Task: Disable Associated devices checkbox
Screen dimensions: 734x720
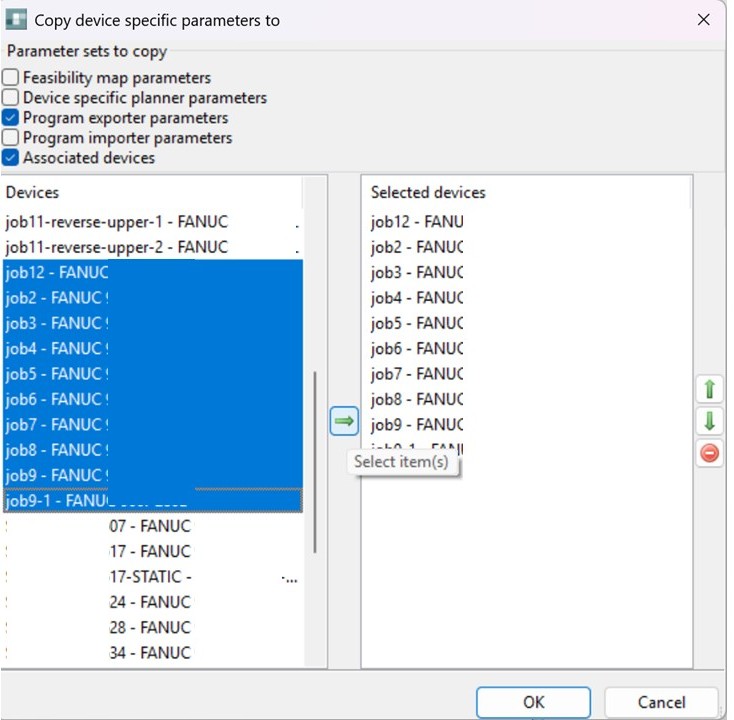Action: tap(11, 158)
